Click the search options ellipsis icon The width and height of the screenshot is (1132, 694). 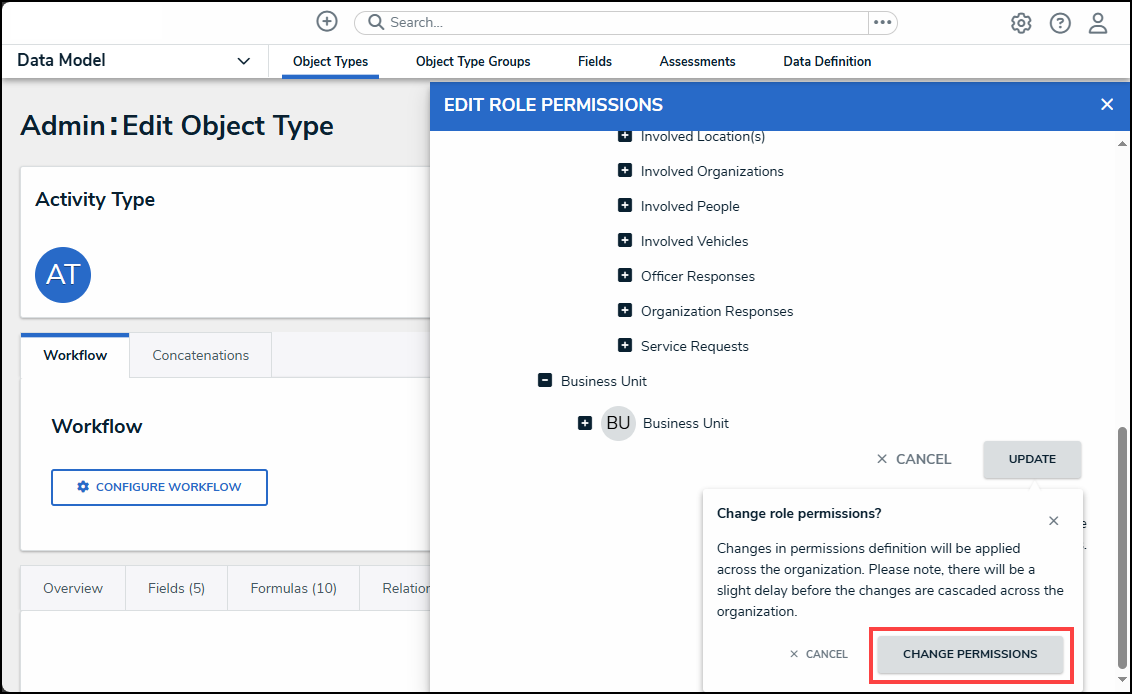click(882, 23)
